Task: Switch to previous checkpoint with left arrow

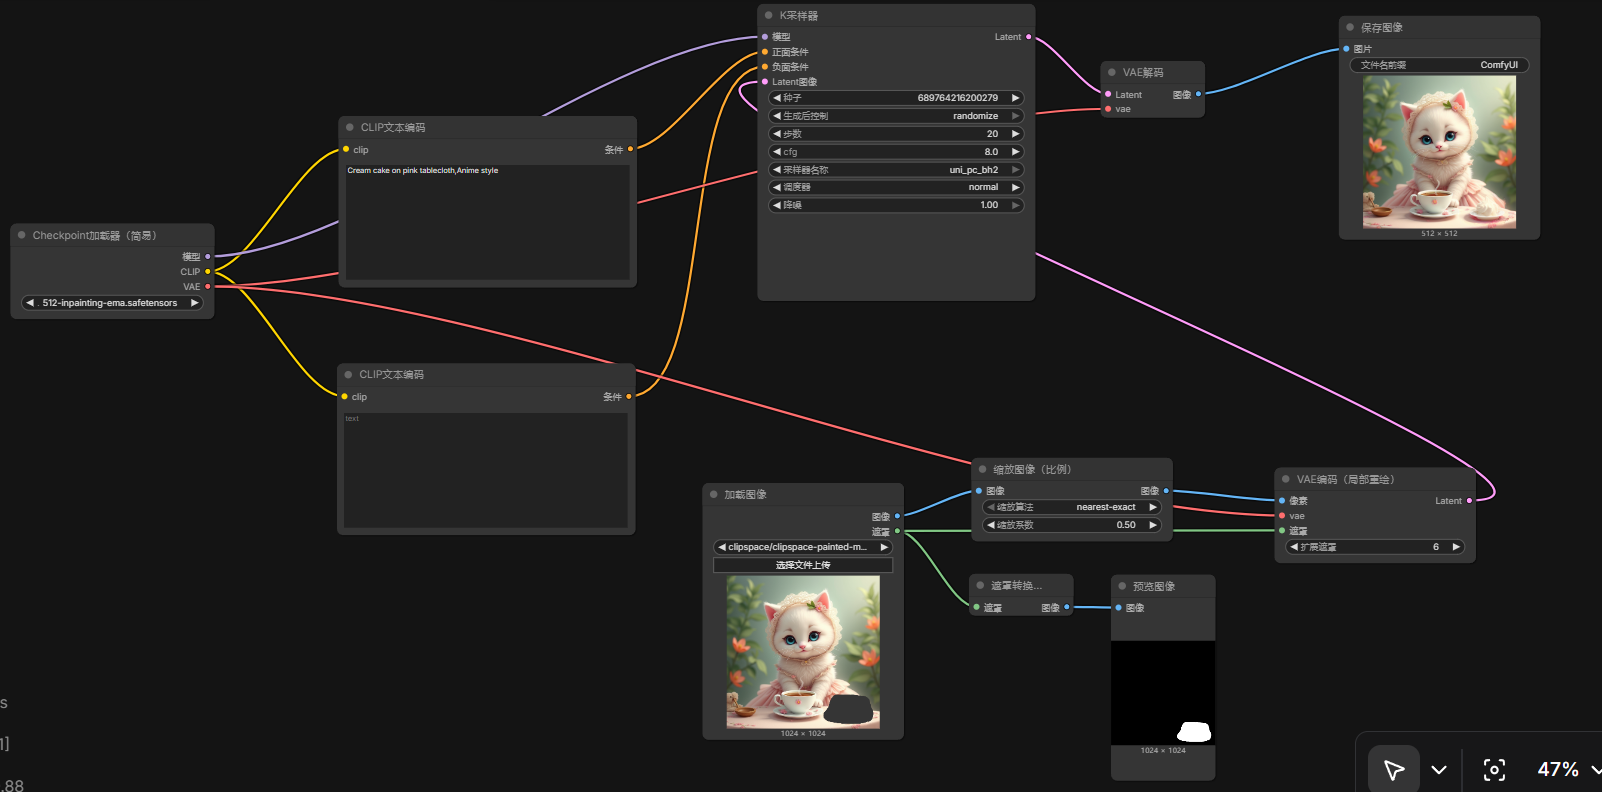Action: click(30, 303)
